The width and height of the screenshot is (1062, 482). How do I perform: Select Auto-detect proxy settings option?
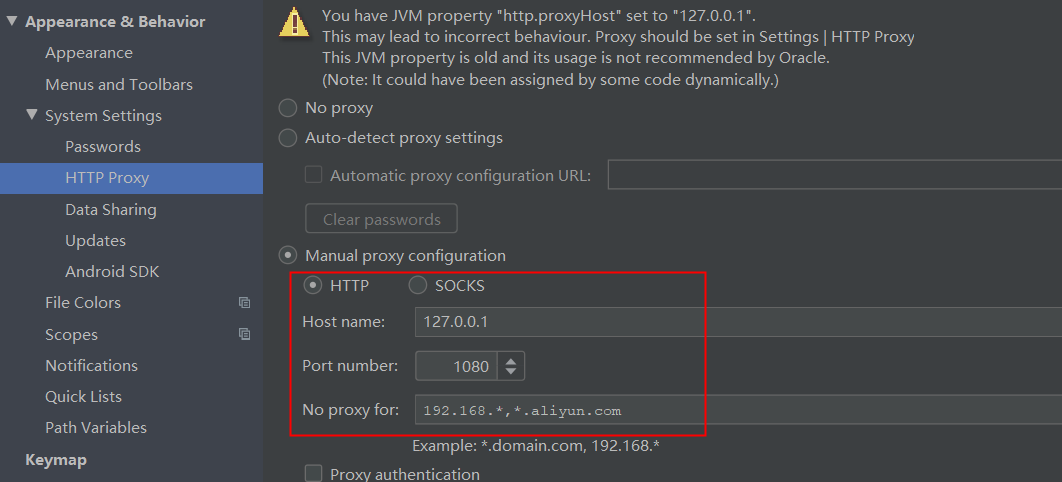click(x=288, y=138)
